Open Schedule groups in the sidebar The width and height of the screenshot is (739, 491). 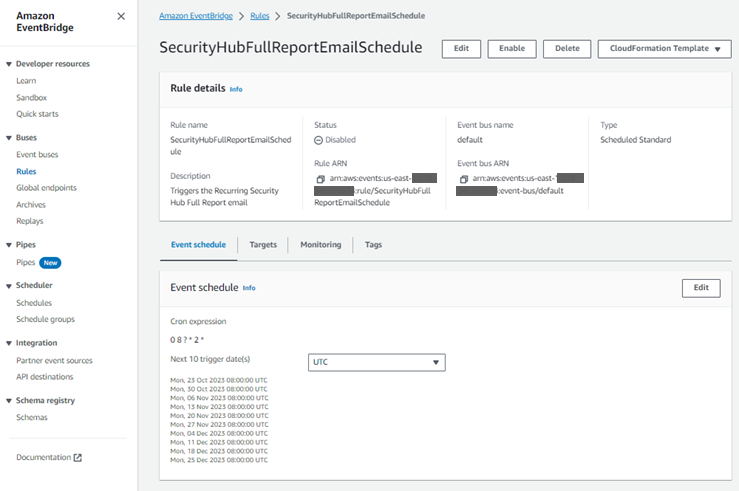click(45, 319)
